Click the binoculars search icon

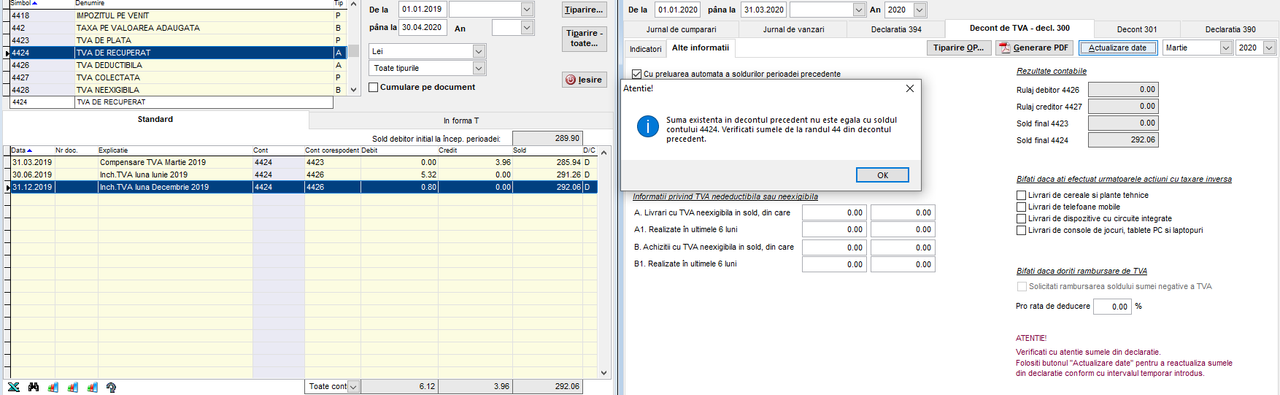pyautogui.click(x=33, y=386)
